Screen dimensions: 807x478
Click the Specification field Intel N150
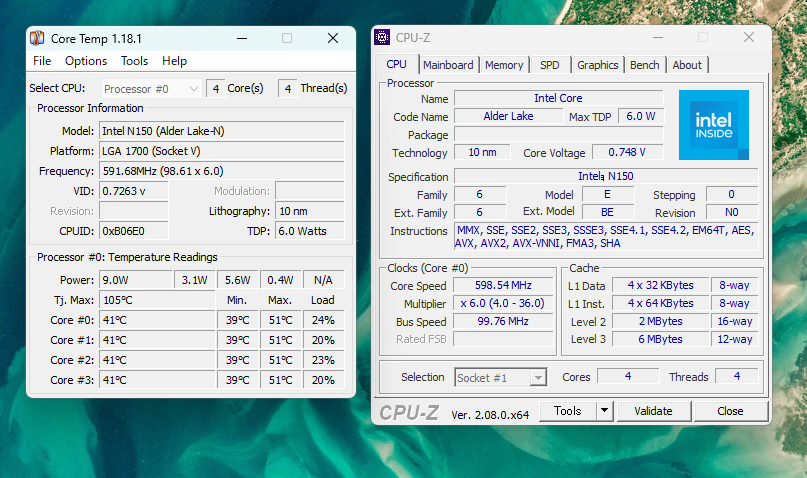(x=606, y=176)
